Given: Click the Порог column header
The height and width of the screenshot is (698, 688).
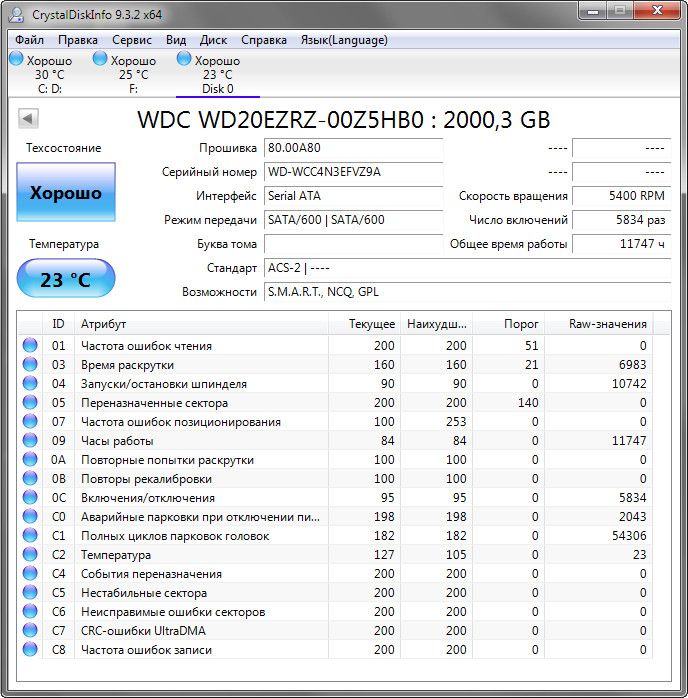Looking at the screenshot, I should pyautogui.click(x=509, y=324).
